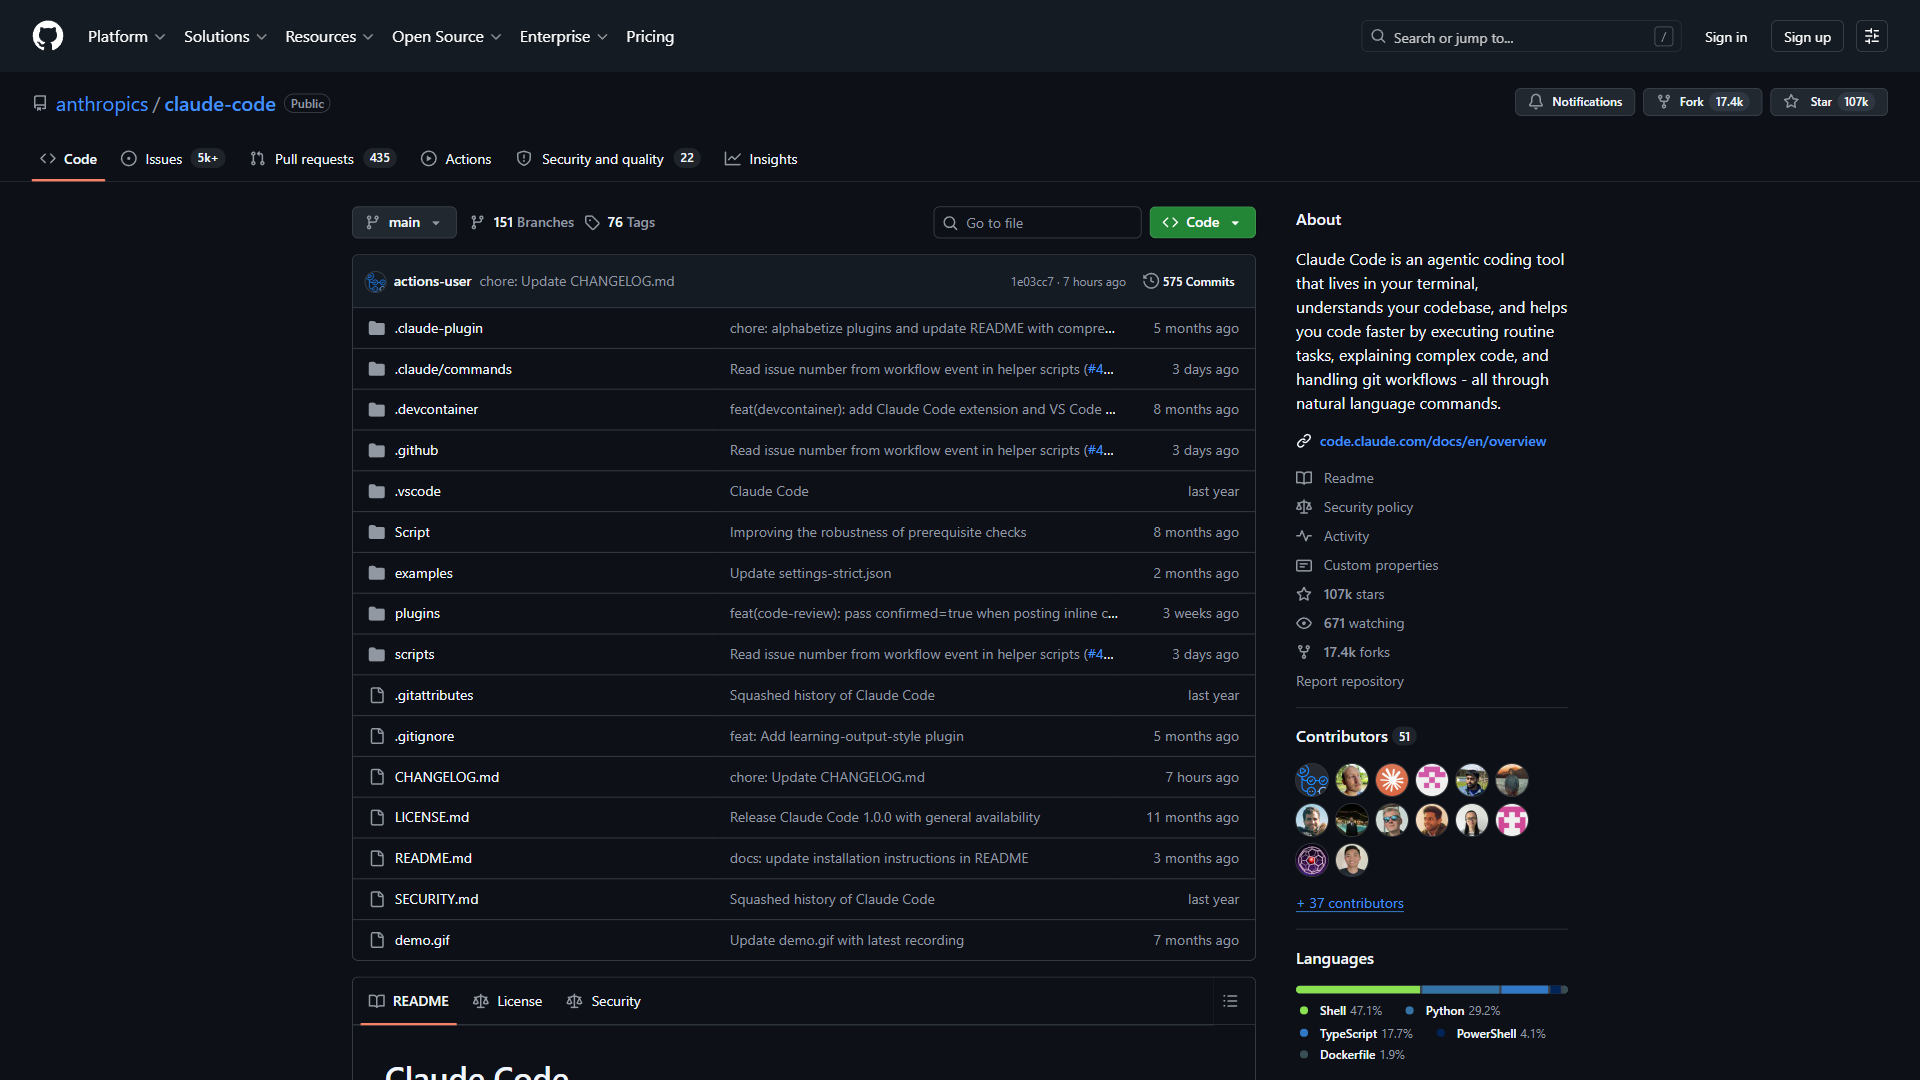
Task: Click the scale icon beside Security policy
Action: [1304, 507]
